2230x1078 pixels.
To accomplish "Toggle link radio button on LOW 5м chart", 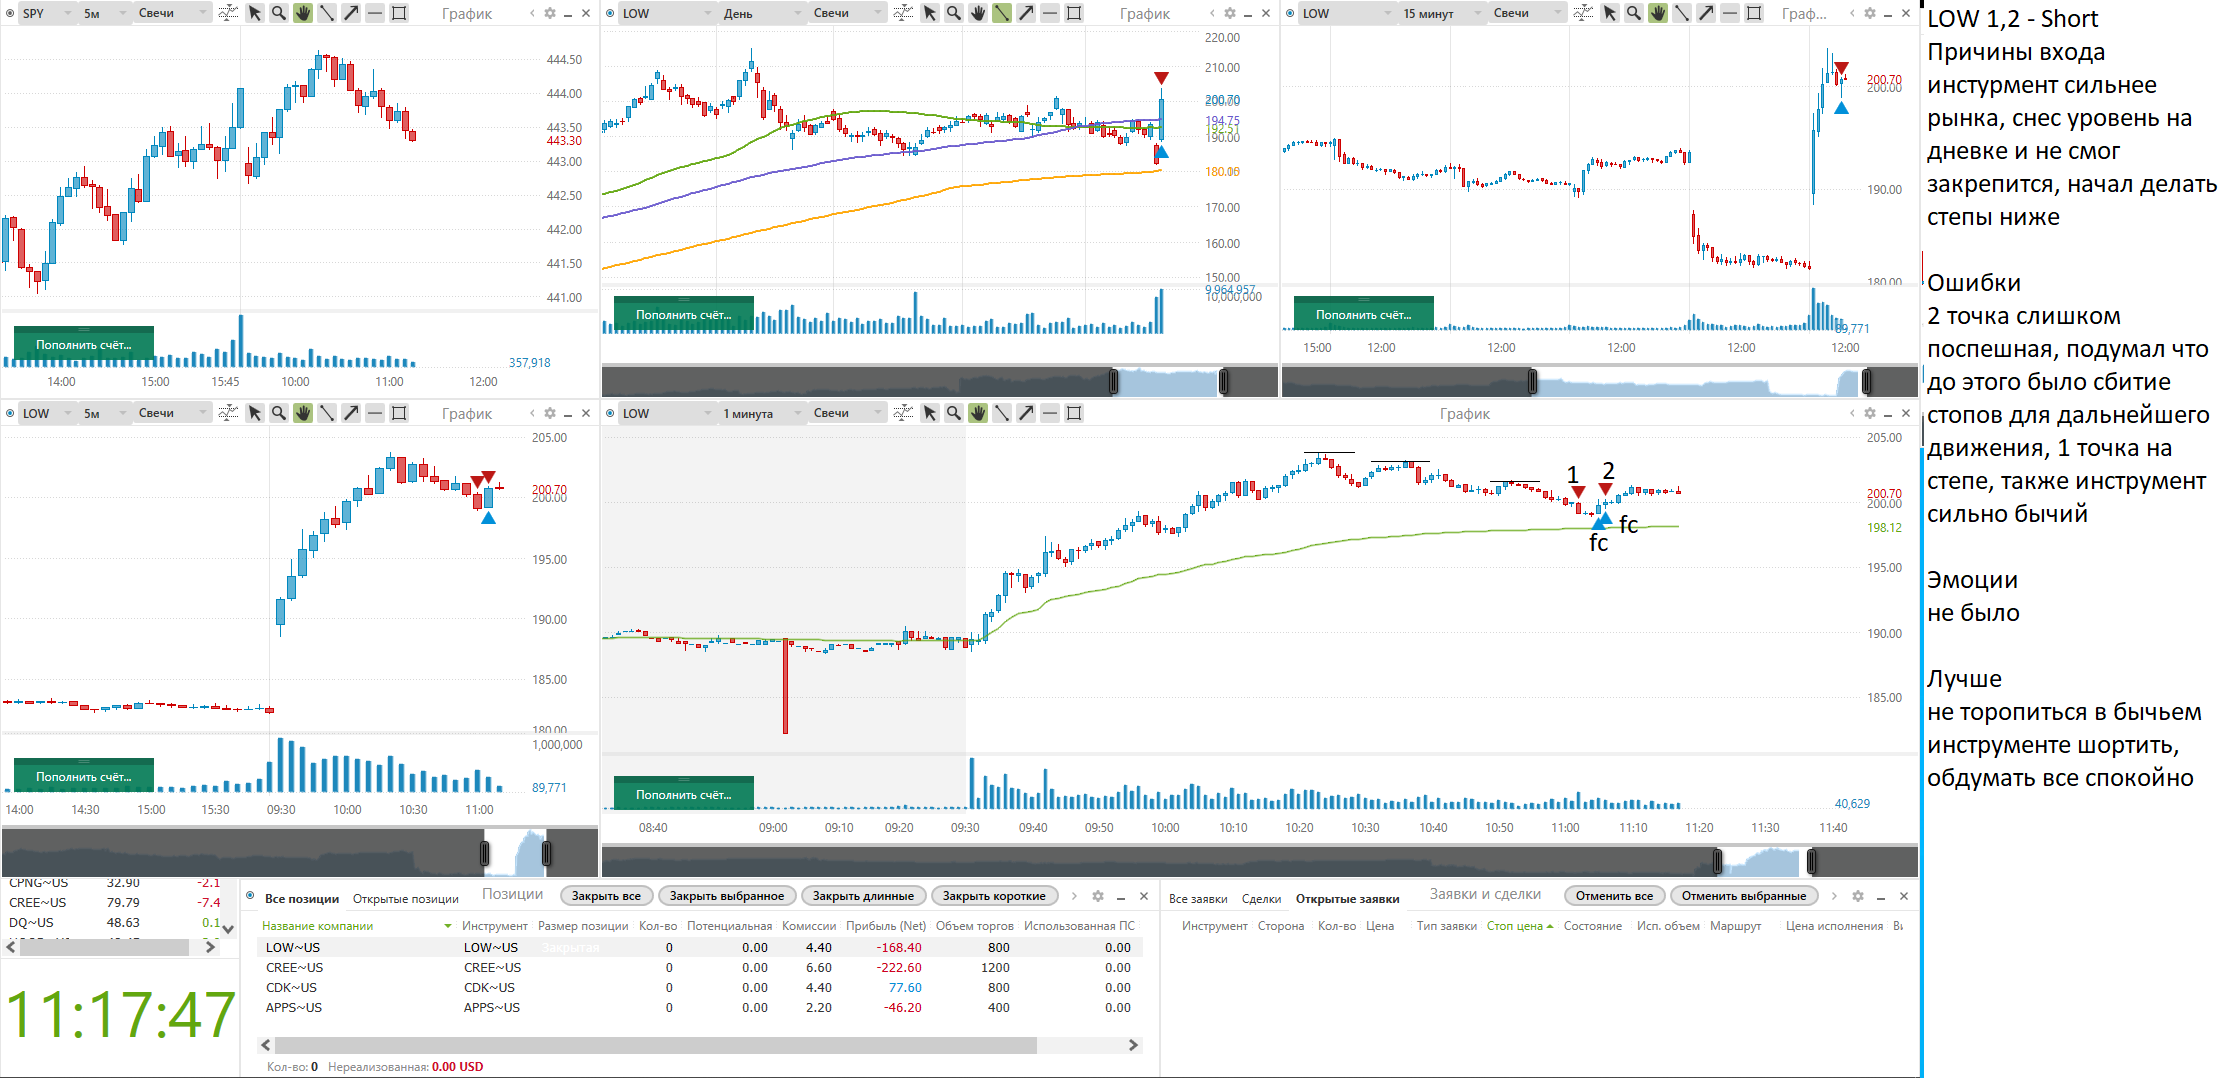I will tap(10, 413).
